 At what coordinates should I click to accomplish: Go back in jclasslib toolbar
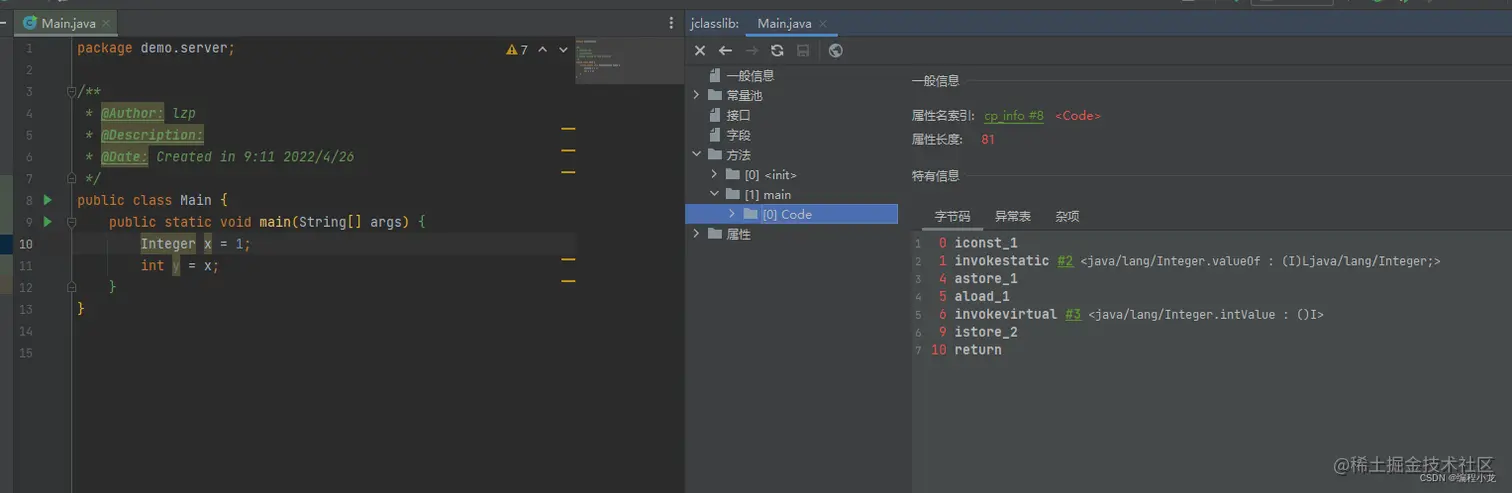tap(726, 50)
